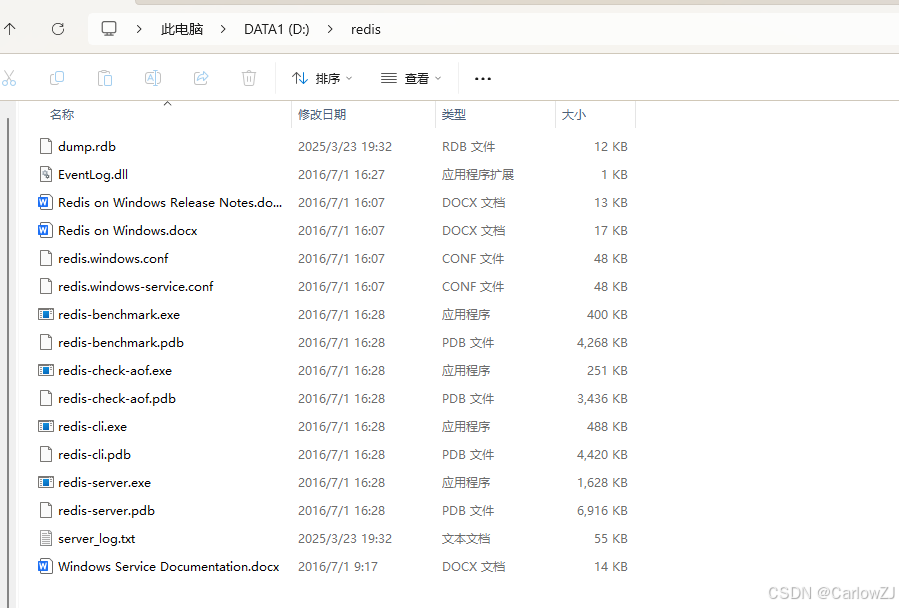This screenshot has height=608, width=899.
Task: Select the file name server_log.txt
Action: (96, 539)
